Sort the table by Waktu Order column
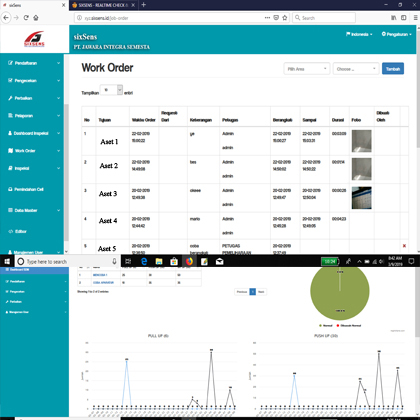Image resolution: width=420 pixels, height=420 pixels. click(144, 120)
